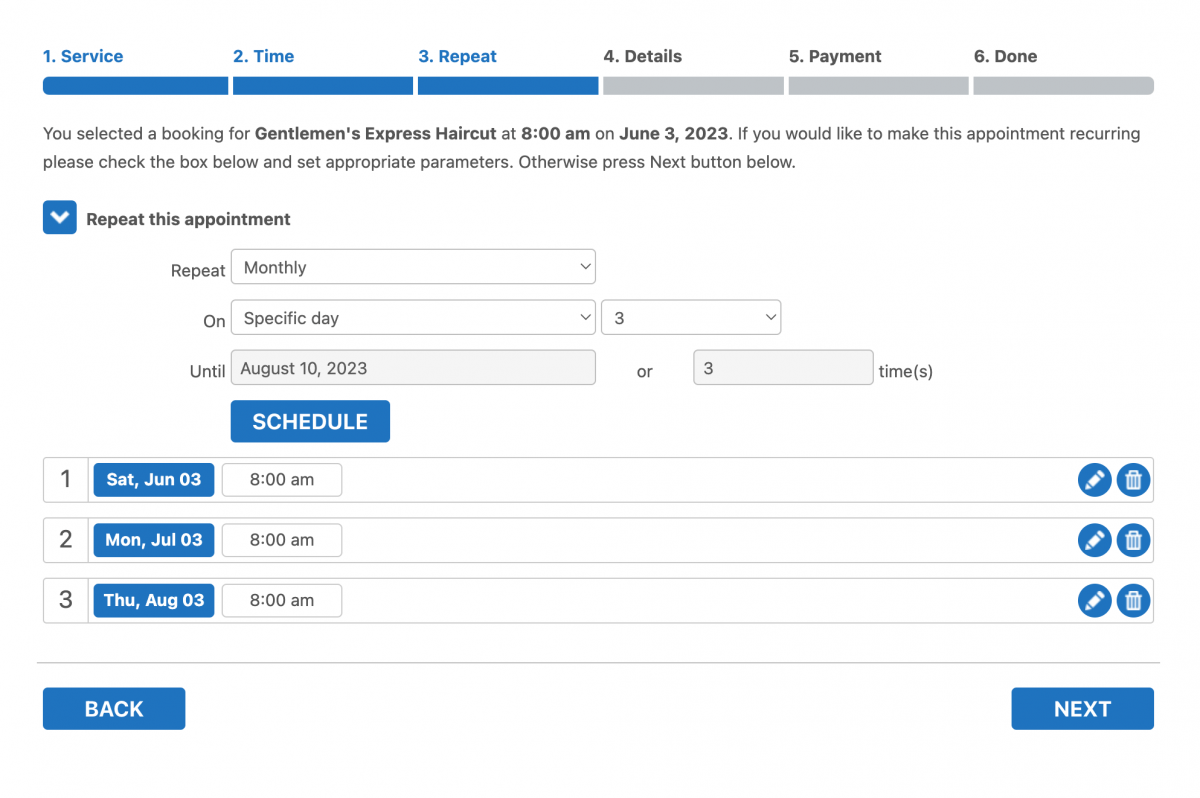This screenshot has width=1200, height=798.
Task: Select the 5. Payment step
Action: [x=835, y=56]
